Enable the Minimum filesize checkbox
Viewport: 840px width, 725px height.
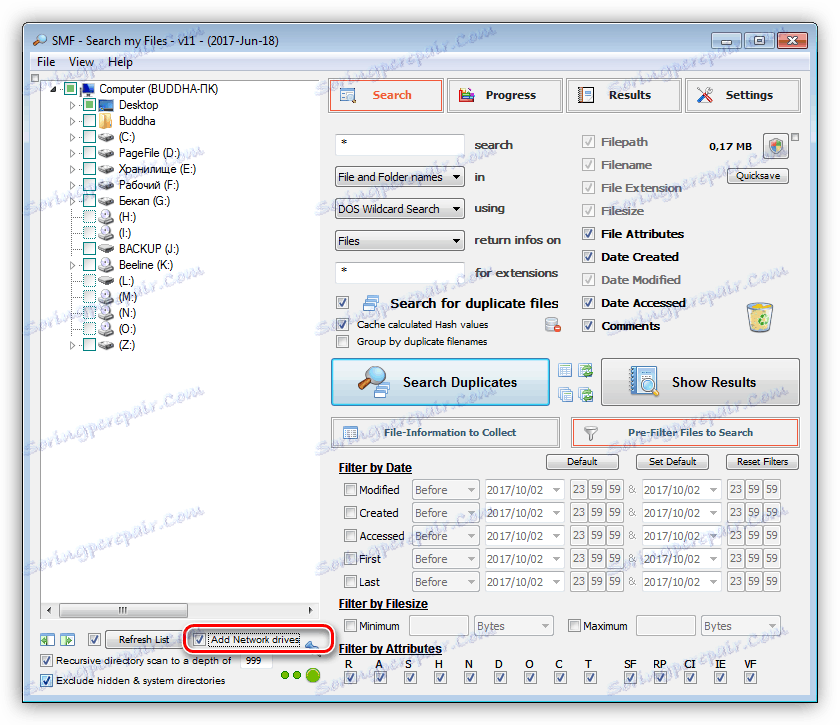(x=350, y=625)
